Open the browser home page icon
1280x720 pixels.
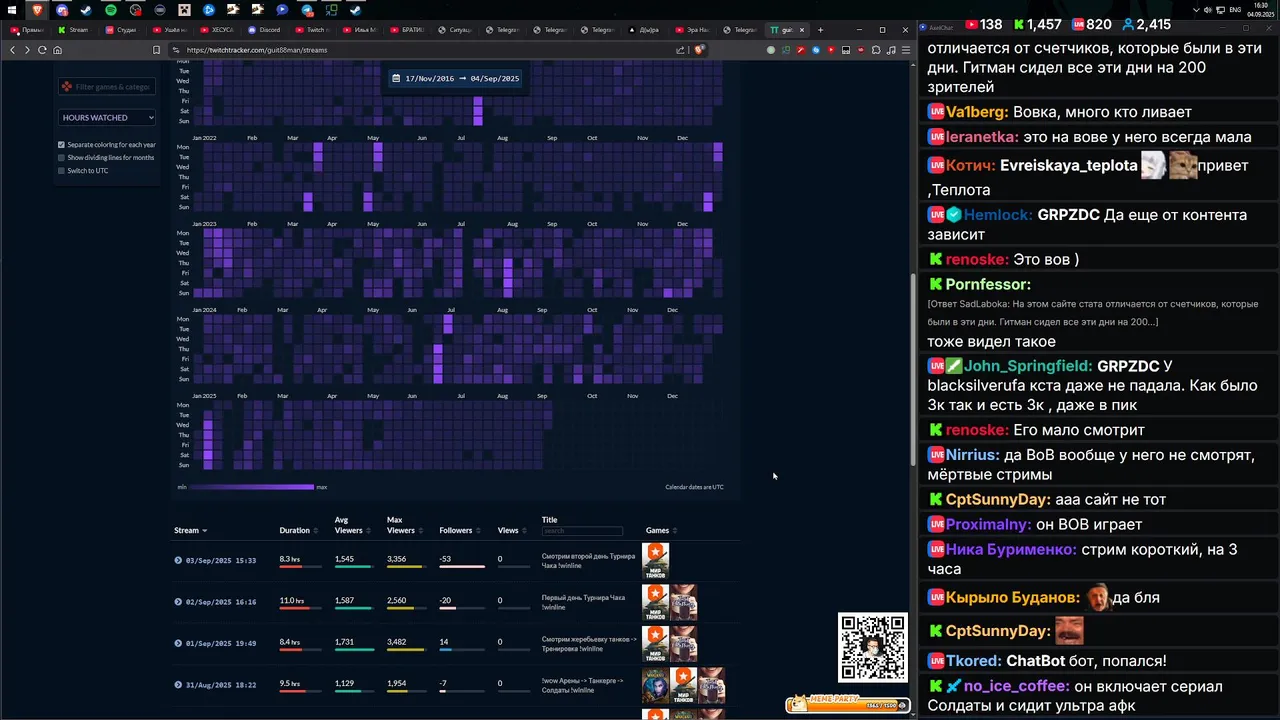[58, 50]
